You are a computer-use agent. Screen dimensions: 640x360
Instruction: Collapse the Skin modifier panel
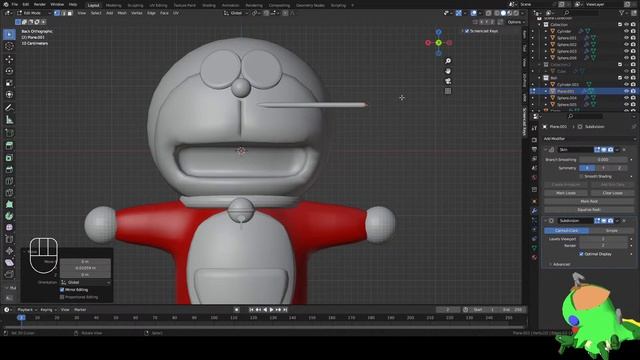[x=546, y=150]
